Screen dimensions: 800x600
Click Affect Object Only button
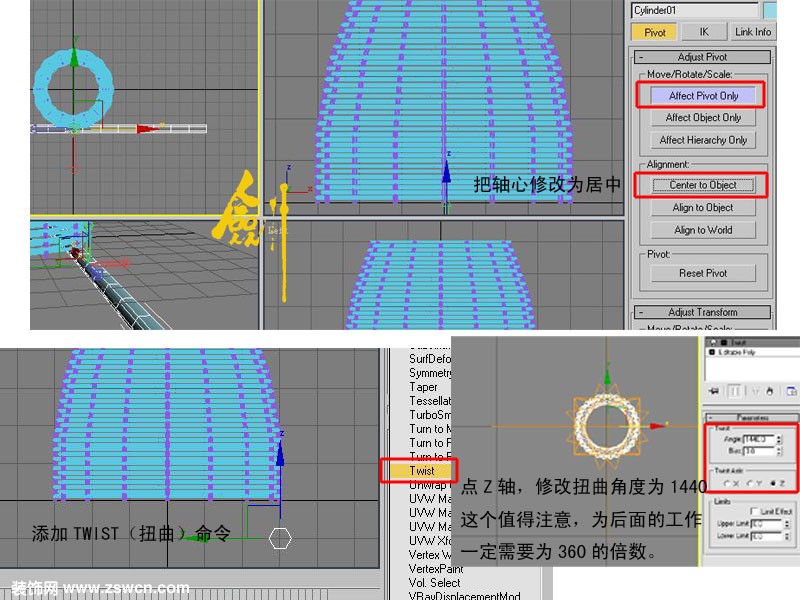coord(703,118)
